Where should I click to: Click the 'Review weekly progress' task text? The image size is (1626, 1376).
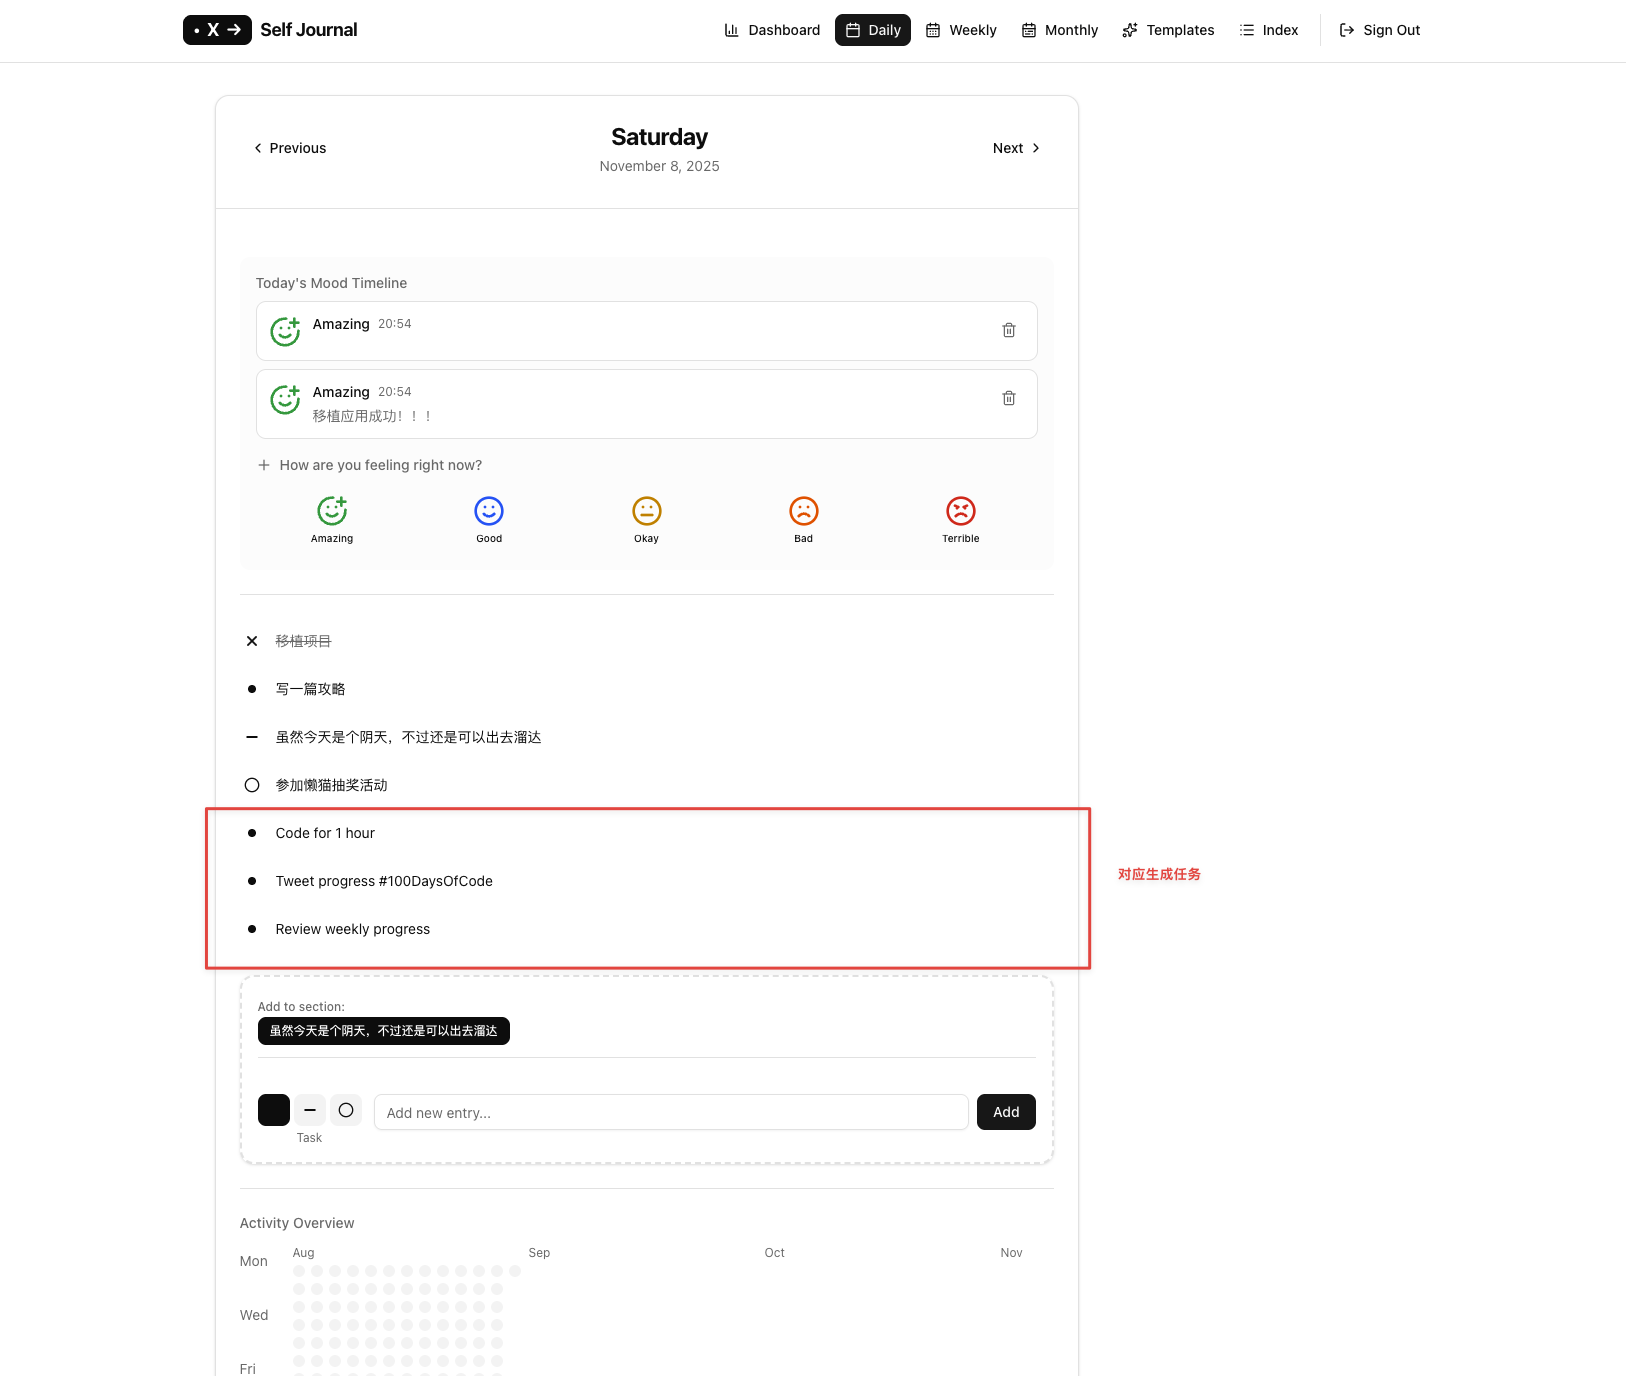[x=353, y=929]
